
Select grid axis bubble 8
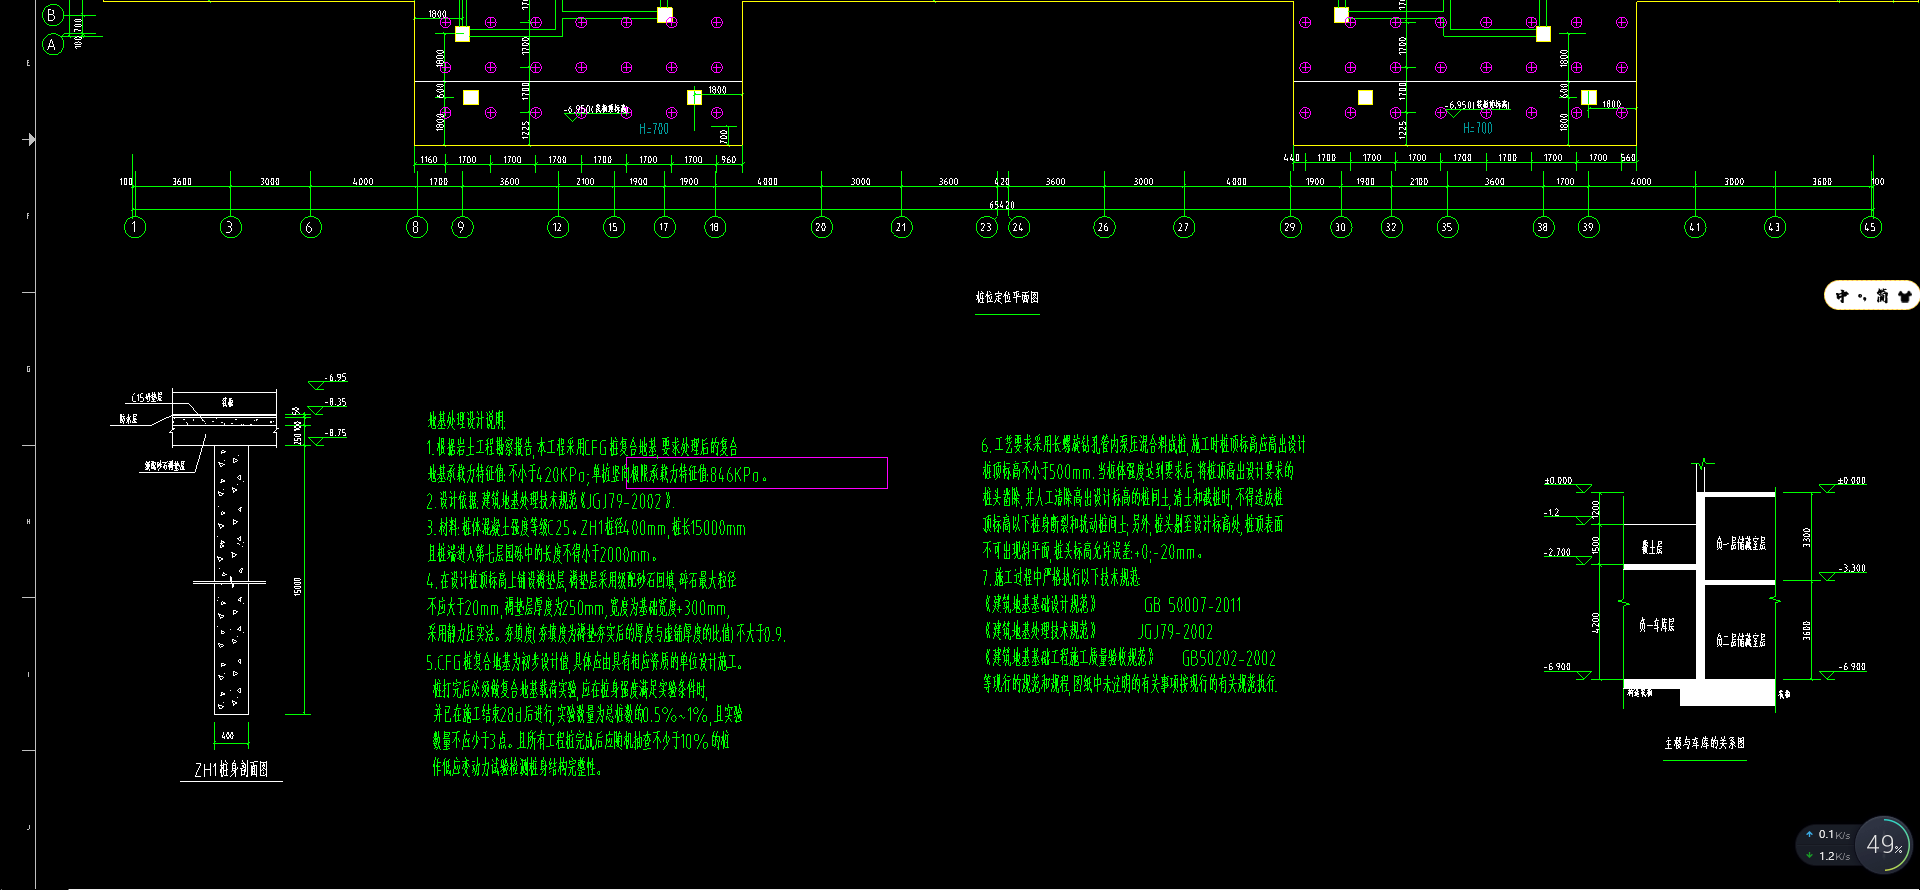tap(417, 227)
